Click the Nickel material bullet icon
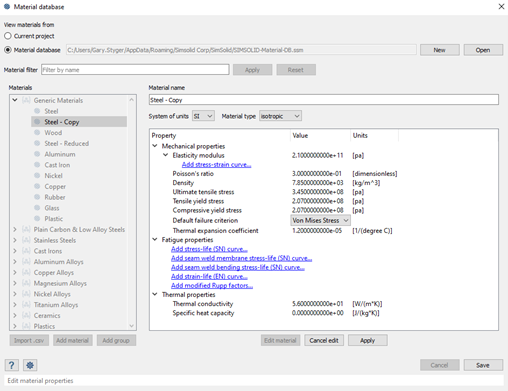The width and height of the screenshot is (508, 391). pyautogui.click(x=37, y=176)
